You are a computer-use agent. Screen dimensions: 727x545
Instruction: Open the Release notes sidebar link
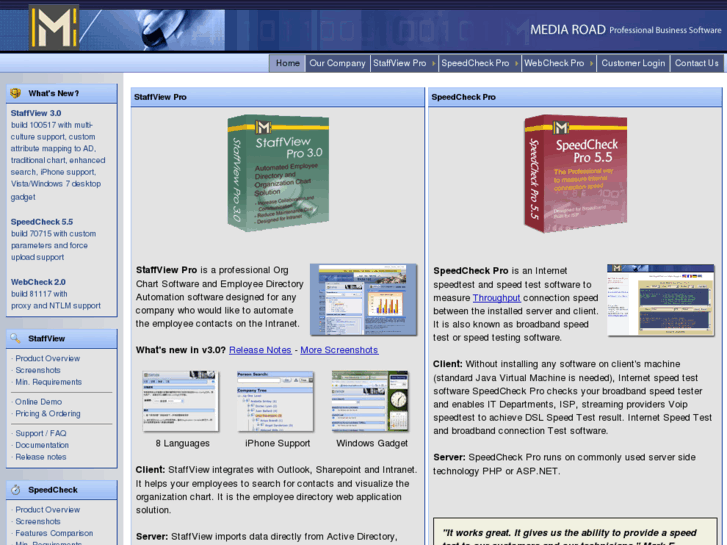(x=41, y=457)
